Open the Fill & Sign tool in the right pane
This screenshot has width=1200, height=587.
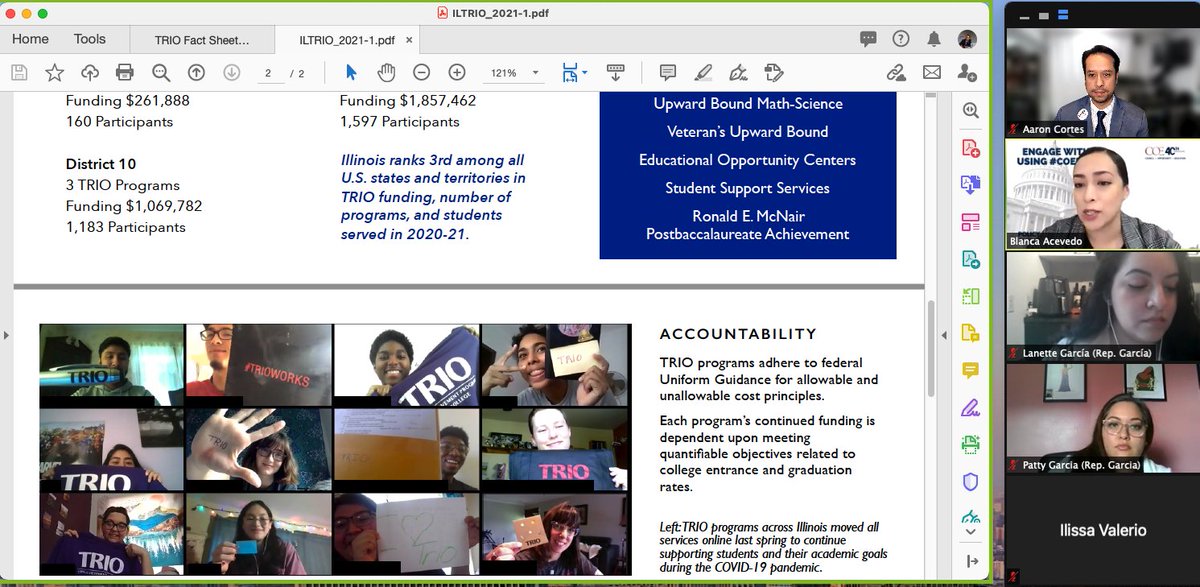point(970,407)
